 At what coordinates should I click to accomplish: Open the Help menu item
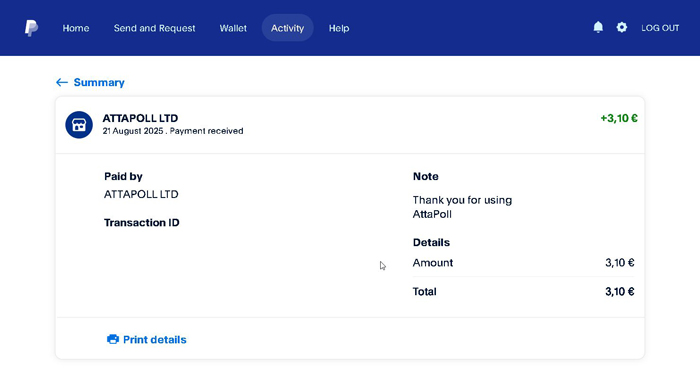click(x=339, y=28)
